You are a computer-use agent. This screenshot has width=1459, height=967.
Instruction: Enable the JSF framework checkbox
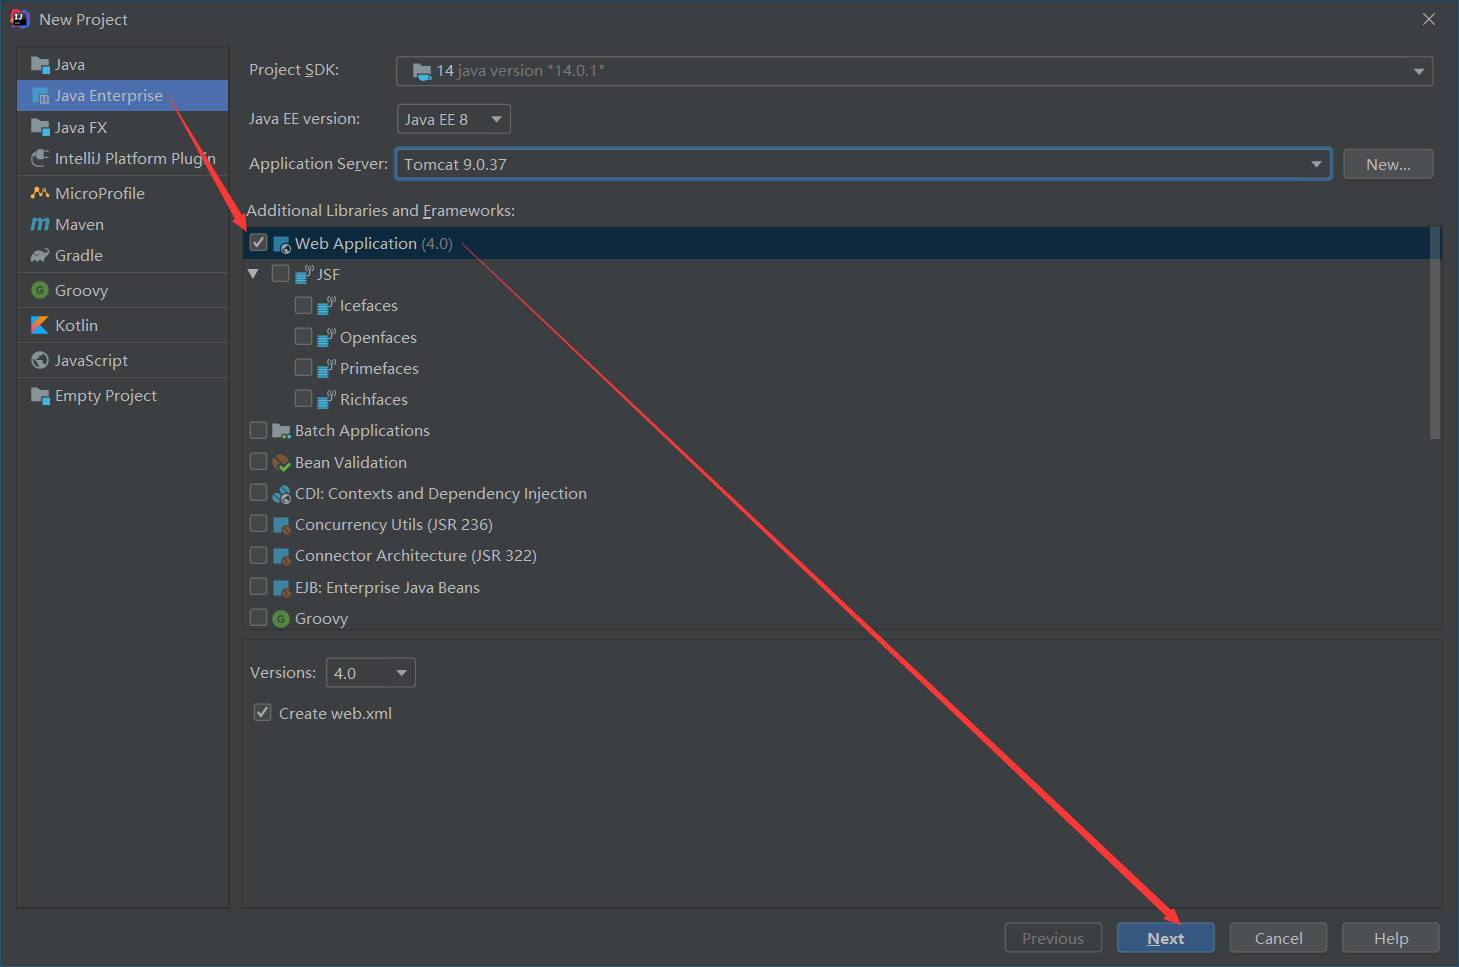281,273
